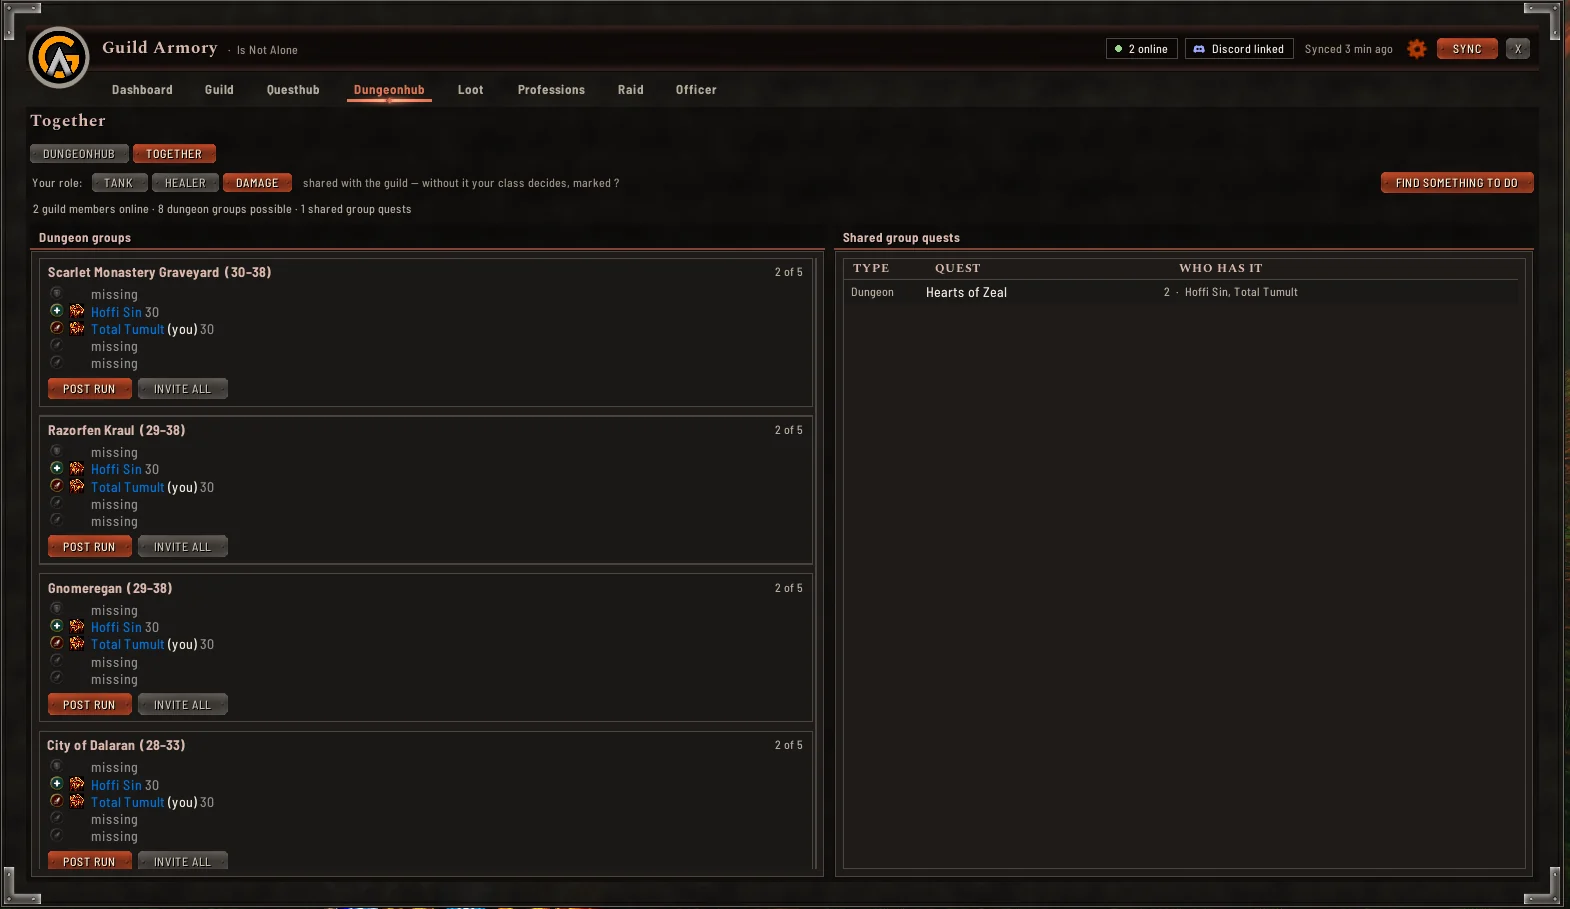Click the empty tank shield slot in Scarlet Monastery Graveyard
Screen dimensions: 1570x909
pyautogui.click(x=57, y=294)
